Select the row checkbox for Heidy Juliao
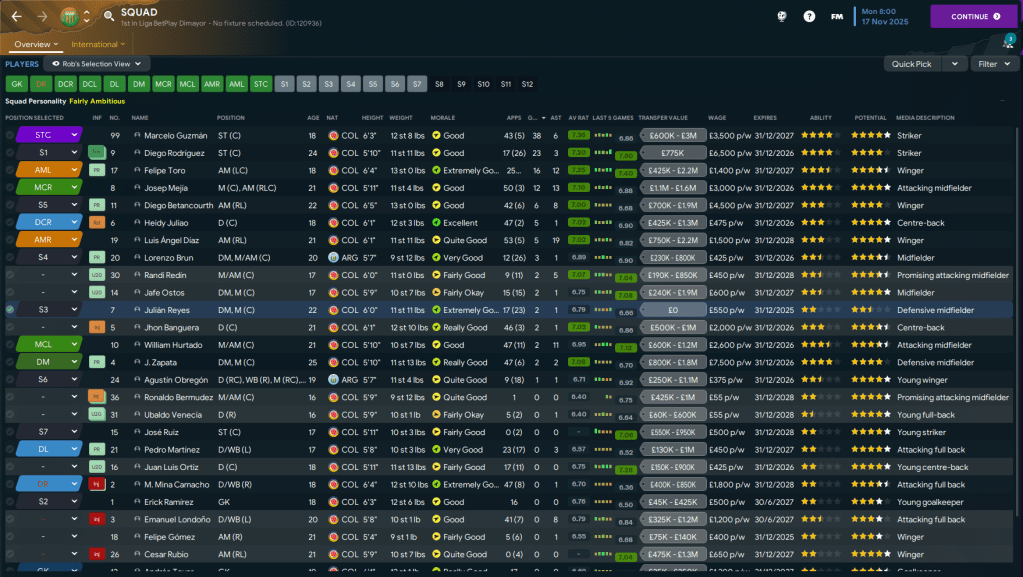The height and width of the screenshot is (577, 1023). coord(10,223)
